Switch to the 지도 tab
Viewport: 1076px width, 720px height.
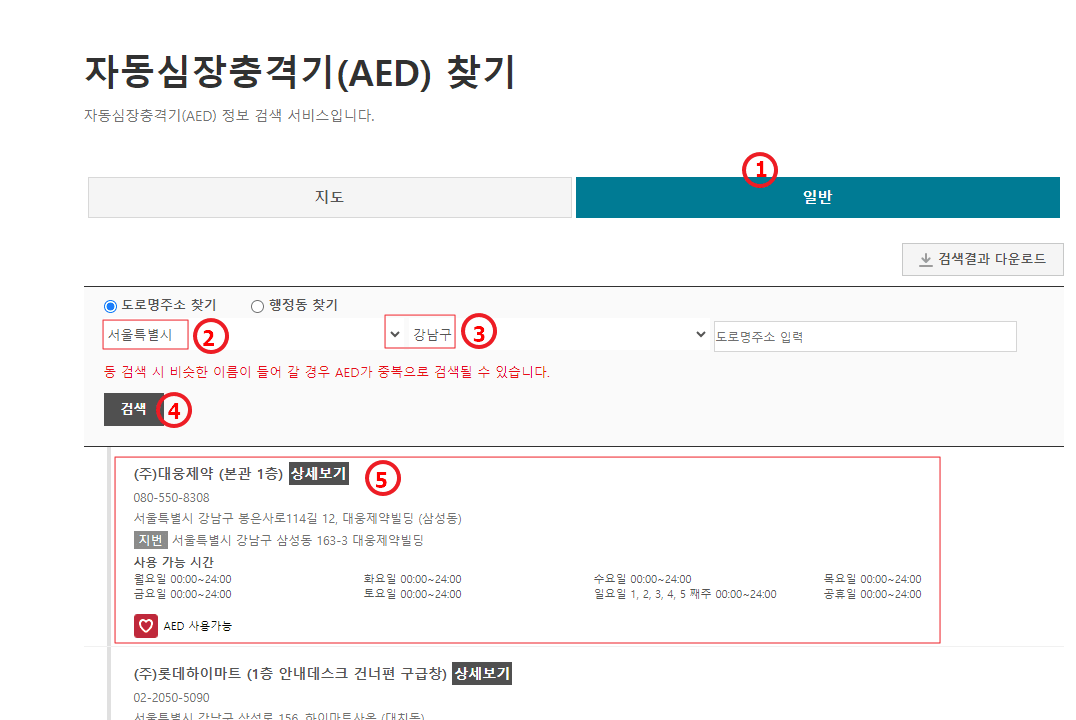[x=330, y=197]
